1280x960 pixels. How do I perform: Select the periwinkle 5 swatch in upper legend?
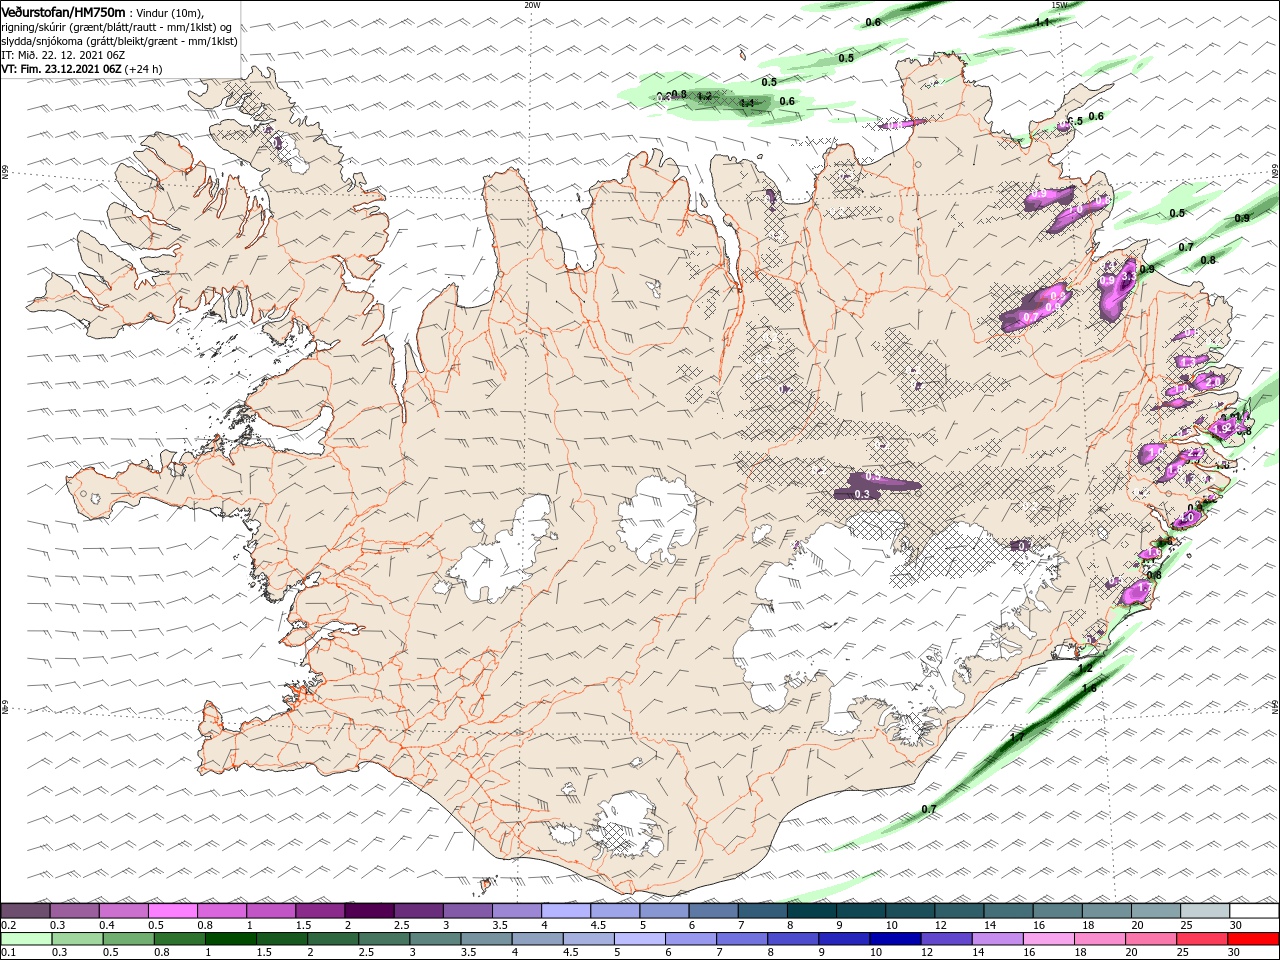665,910
